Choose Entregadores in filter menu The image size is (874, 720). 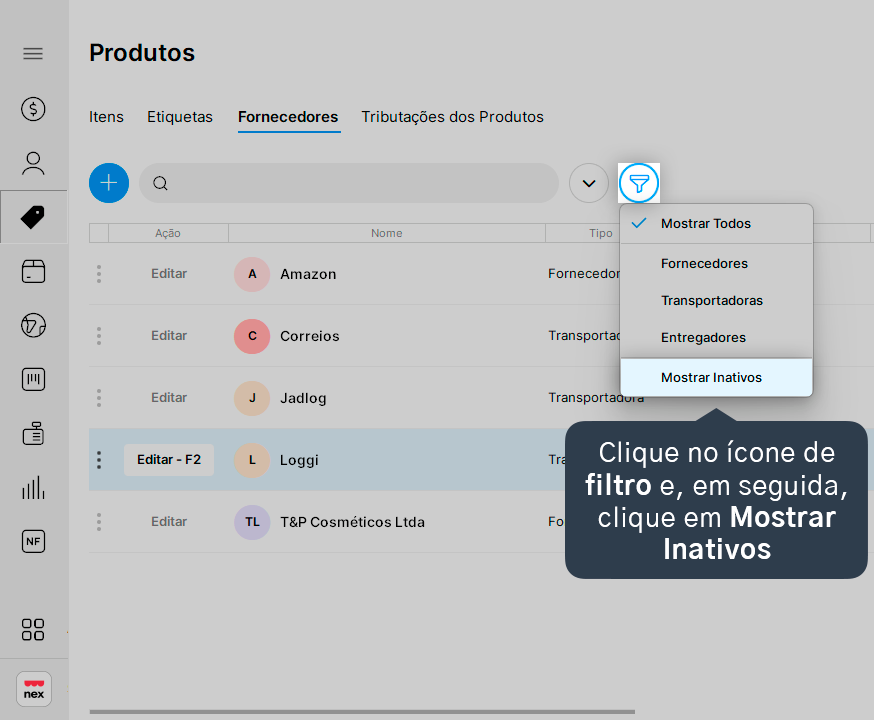(716, 337)
